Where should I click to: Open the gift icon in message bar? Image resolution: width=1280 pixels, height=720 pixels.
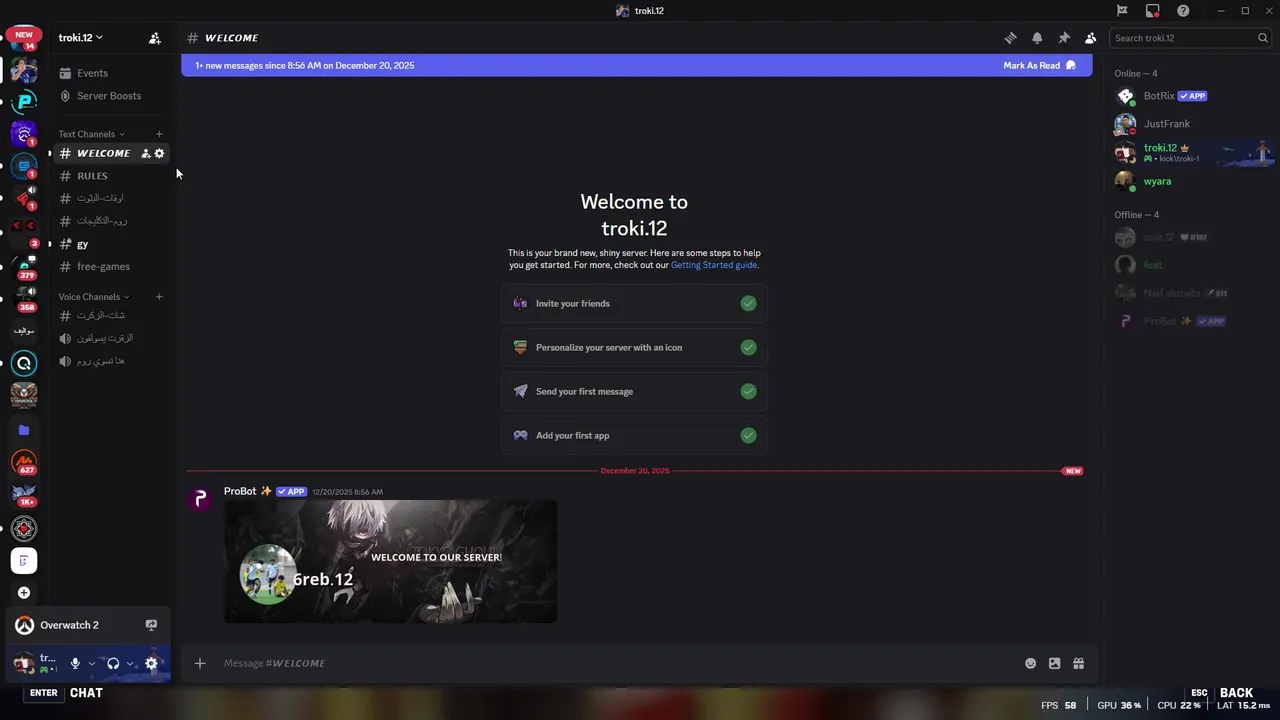(x=1078, y=663)
